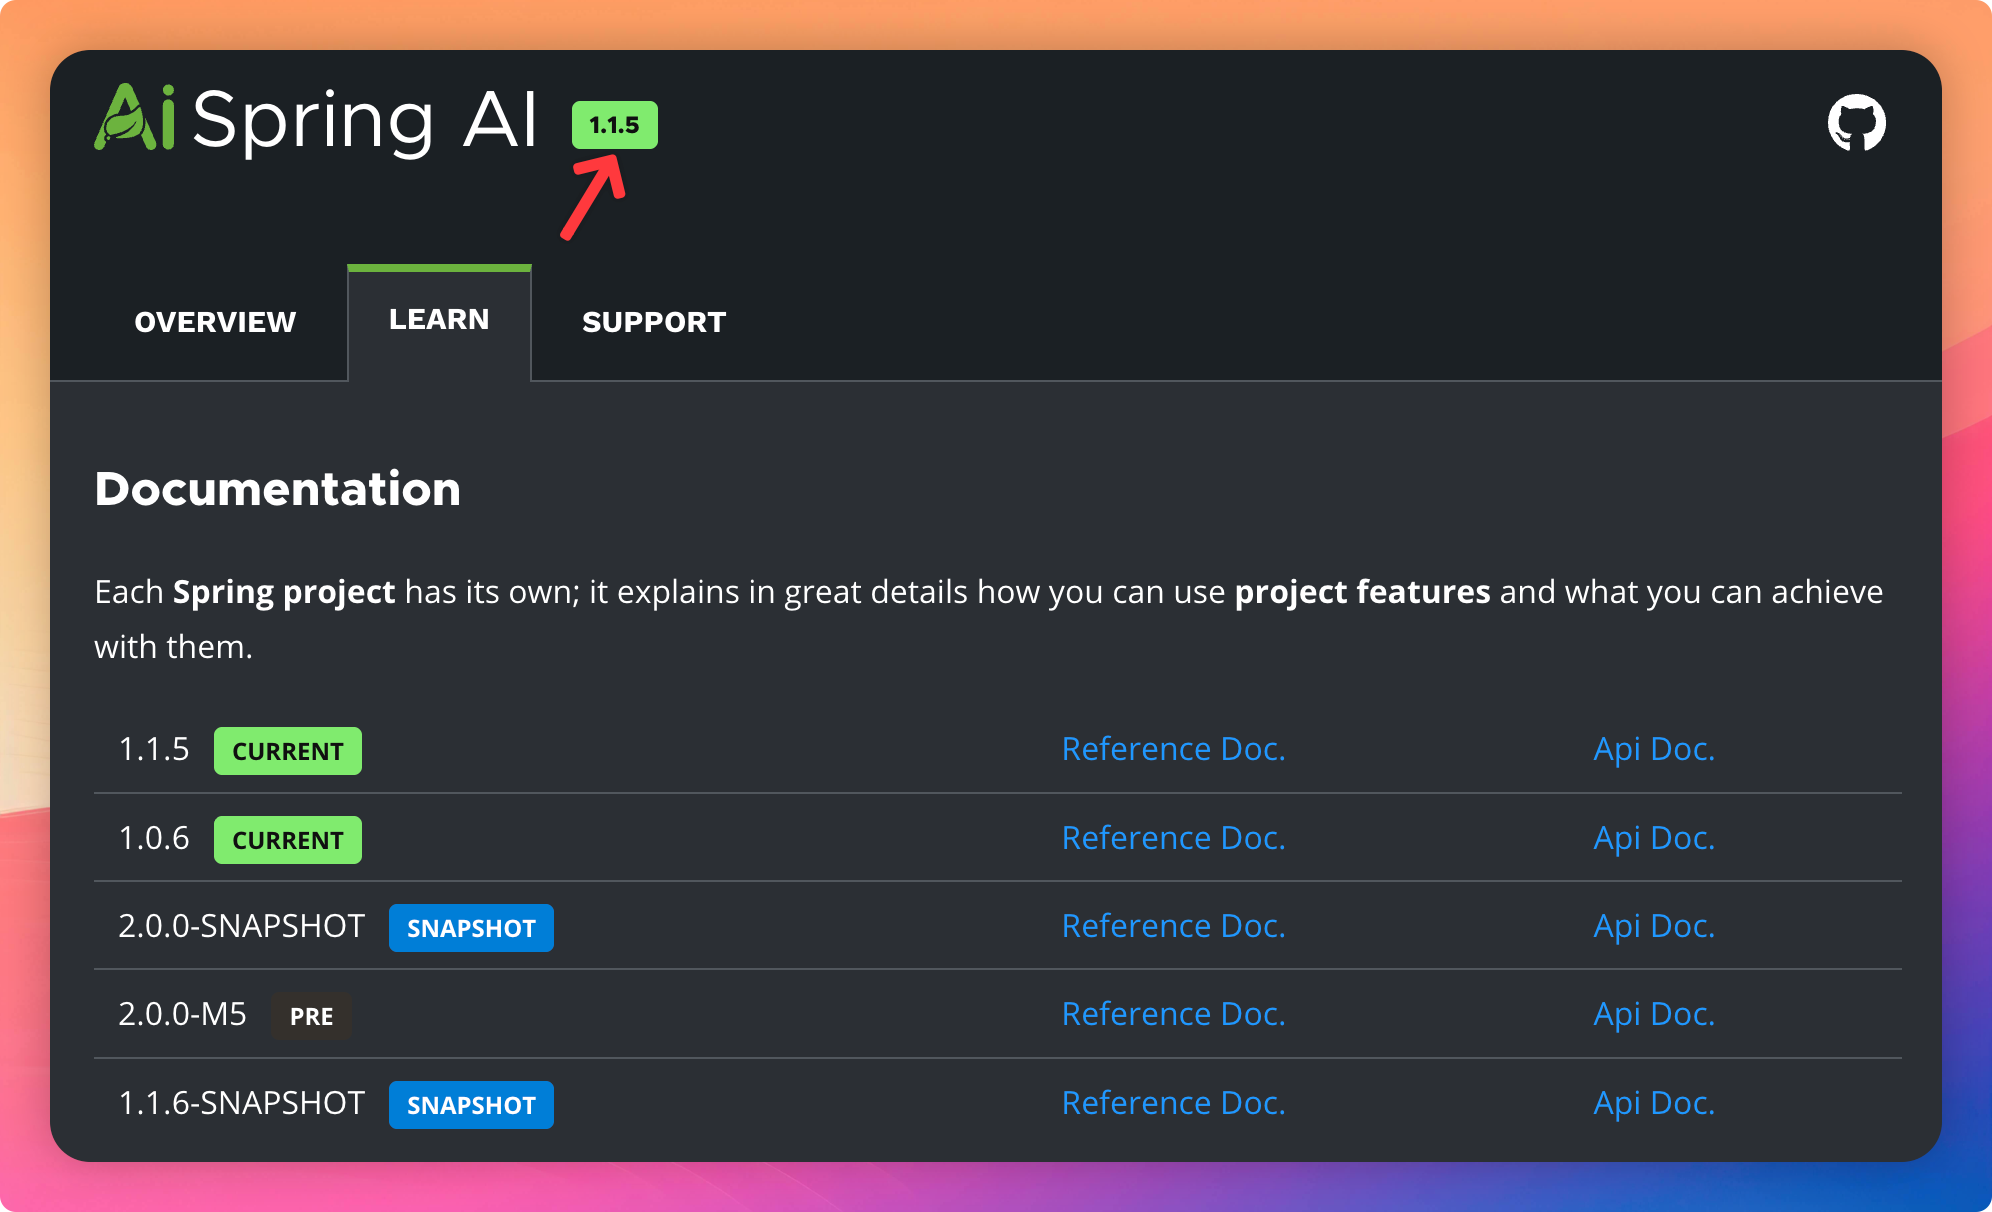Open Api Doc. for 2.0.0-SNAPSHOT
Viewport: 1992px width, 1212px height.
click(x=1654, y=926)
